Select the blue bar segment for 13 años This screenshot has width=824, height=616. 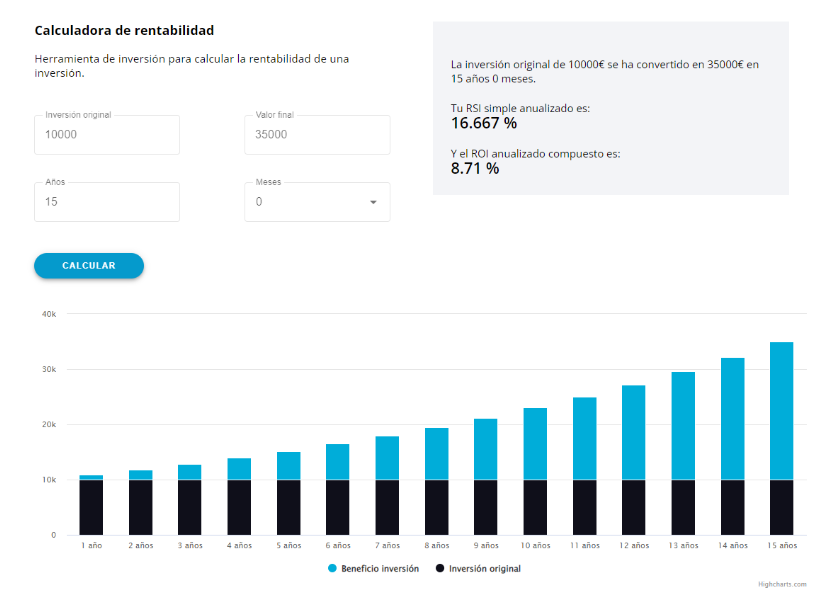(x=683, y=425)
